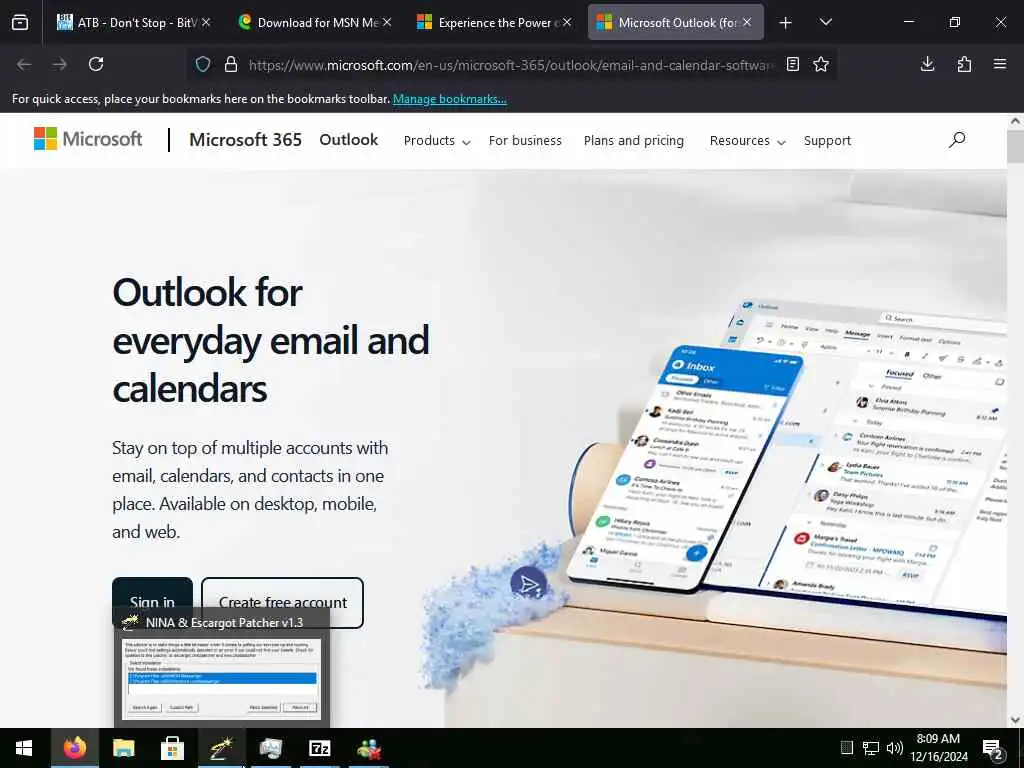Close the Download for MSN tab
1024x768 pixels.
point(387,22)
